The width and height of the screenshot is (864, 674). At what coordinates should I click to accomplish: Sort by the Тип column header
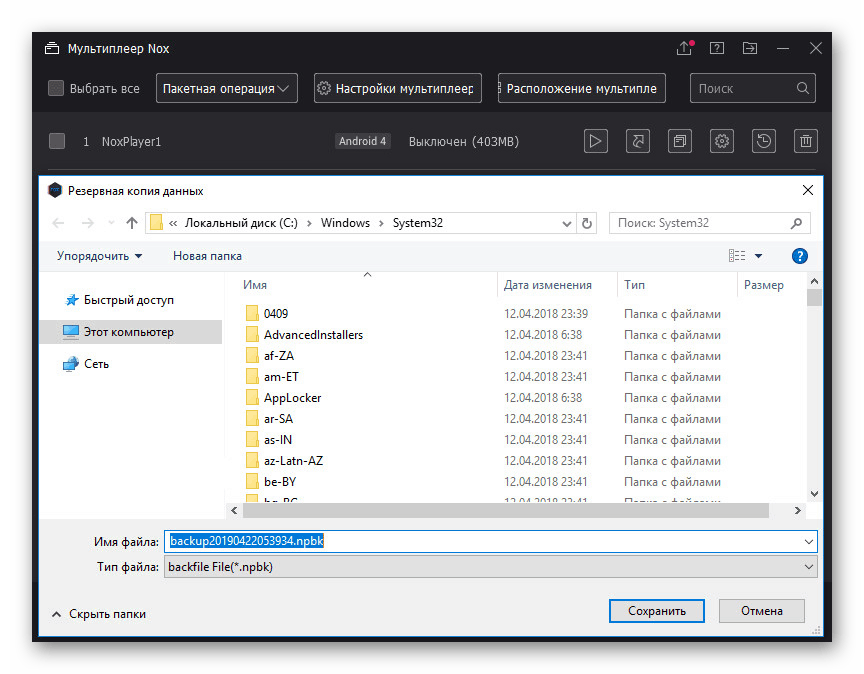click(x=634, y=285)
